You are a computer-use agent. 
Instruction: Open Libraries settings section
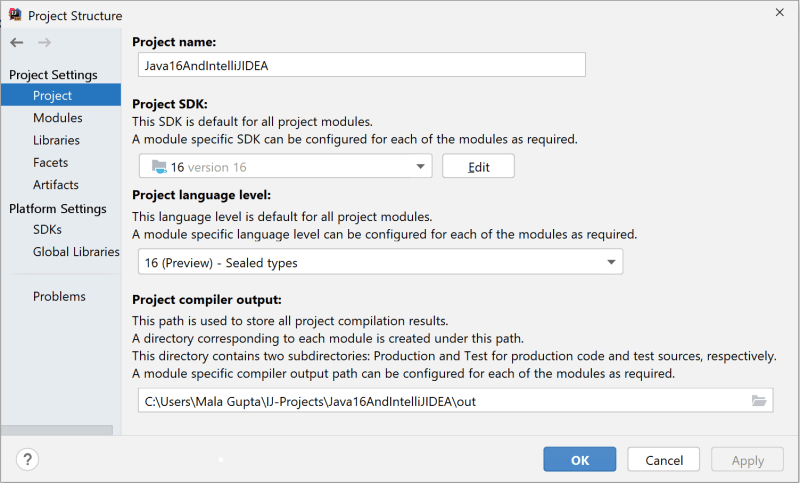coord(56,140)
